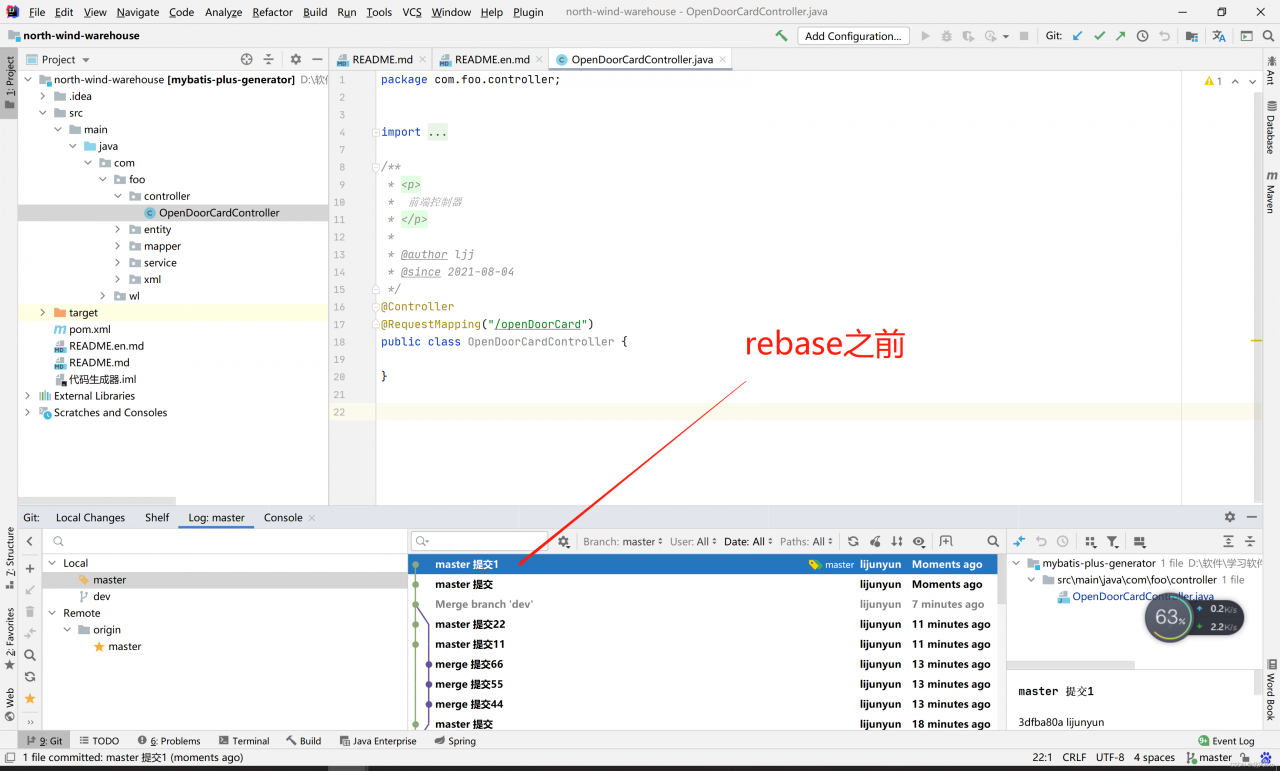1280x771 pixels.
Task: Click the Build Project hammer icon
Action: click(781, 36)
